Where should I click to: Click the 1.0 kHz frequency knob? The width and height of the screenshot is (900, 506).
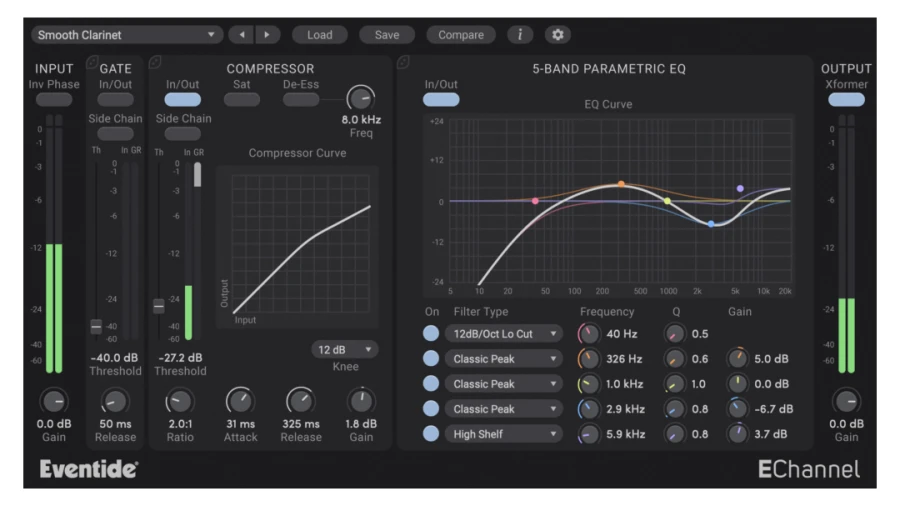(588, 384)
